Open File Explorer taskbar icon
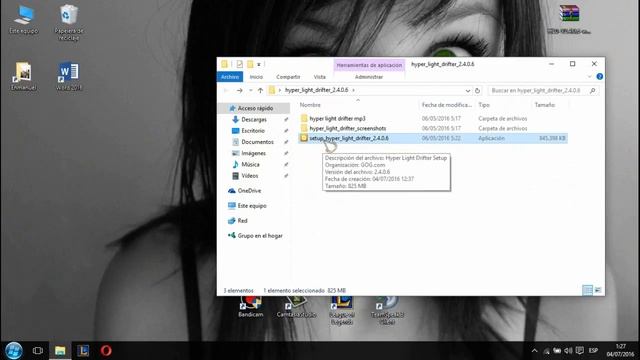This screenshot has width=640, height=360. tap(60, 351)
